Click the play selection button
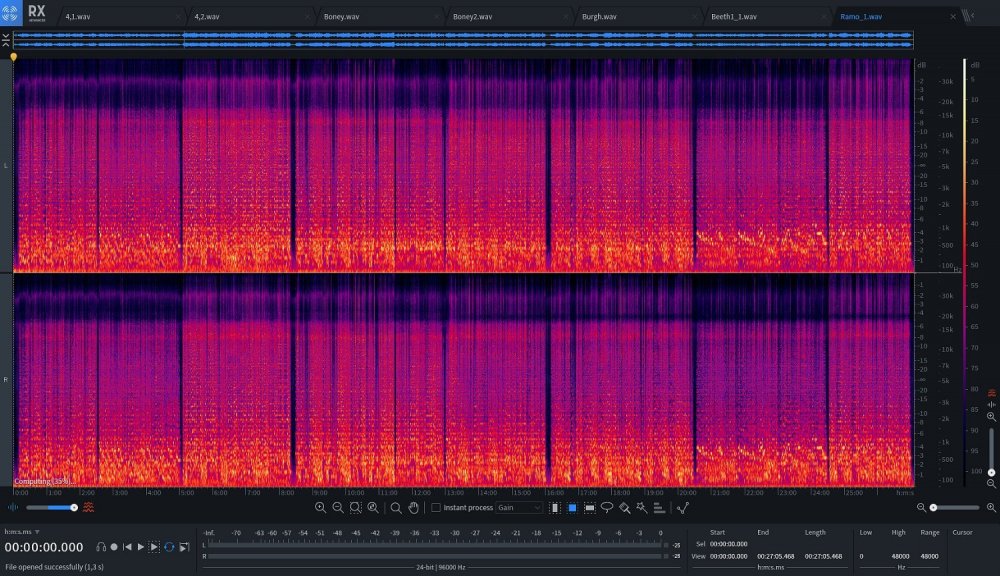 [x=154, y=547]
